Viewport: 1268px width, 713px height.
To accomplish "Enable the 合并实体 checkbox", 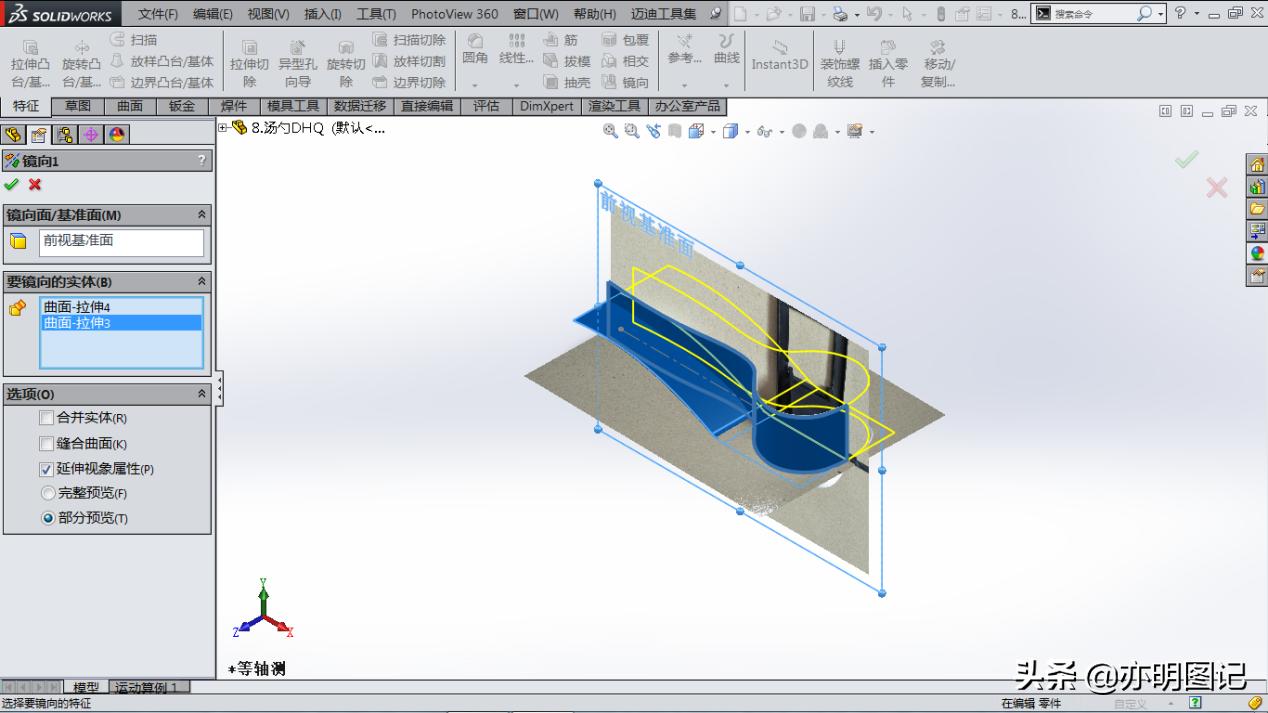I will pos(46,418).
